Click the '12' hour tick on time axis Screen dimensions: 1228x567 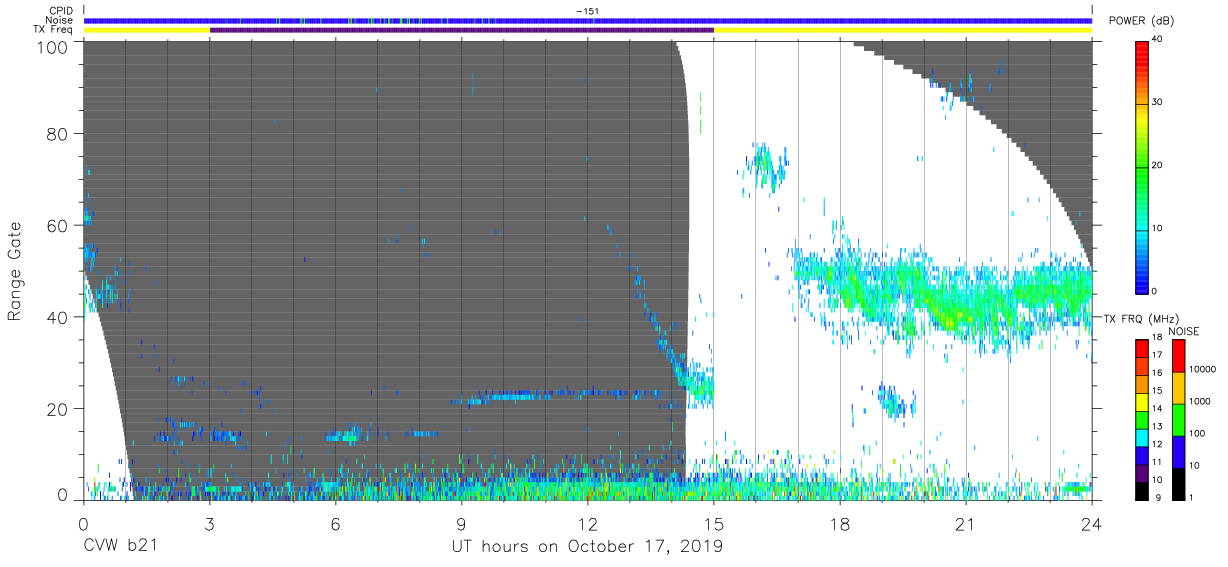click(x=587, y=522)
